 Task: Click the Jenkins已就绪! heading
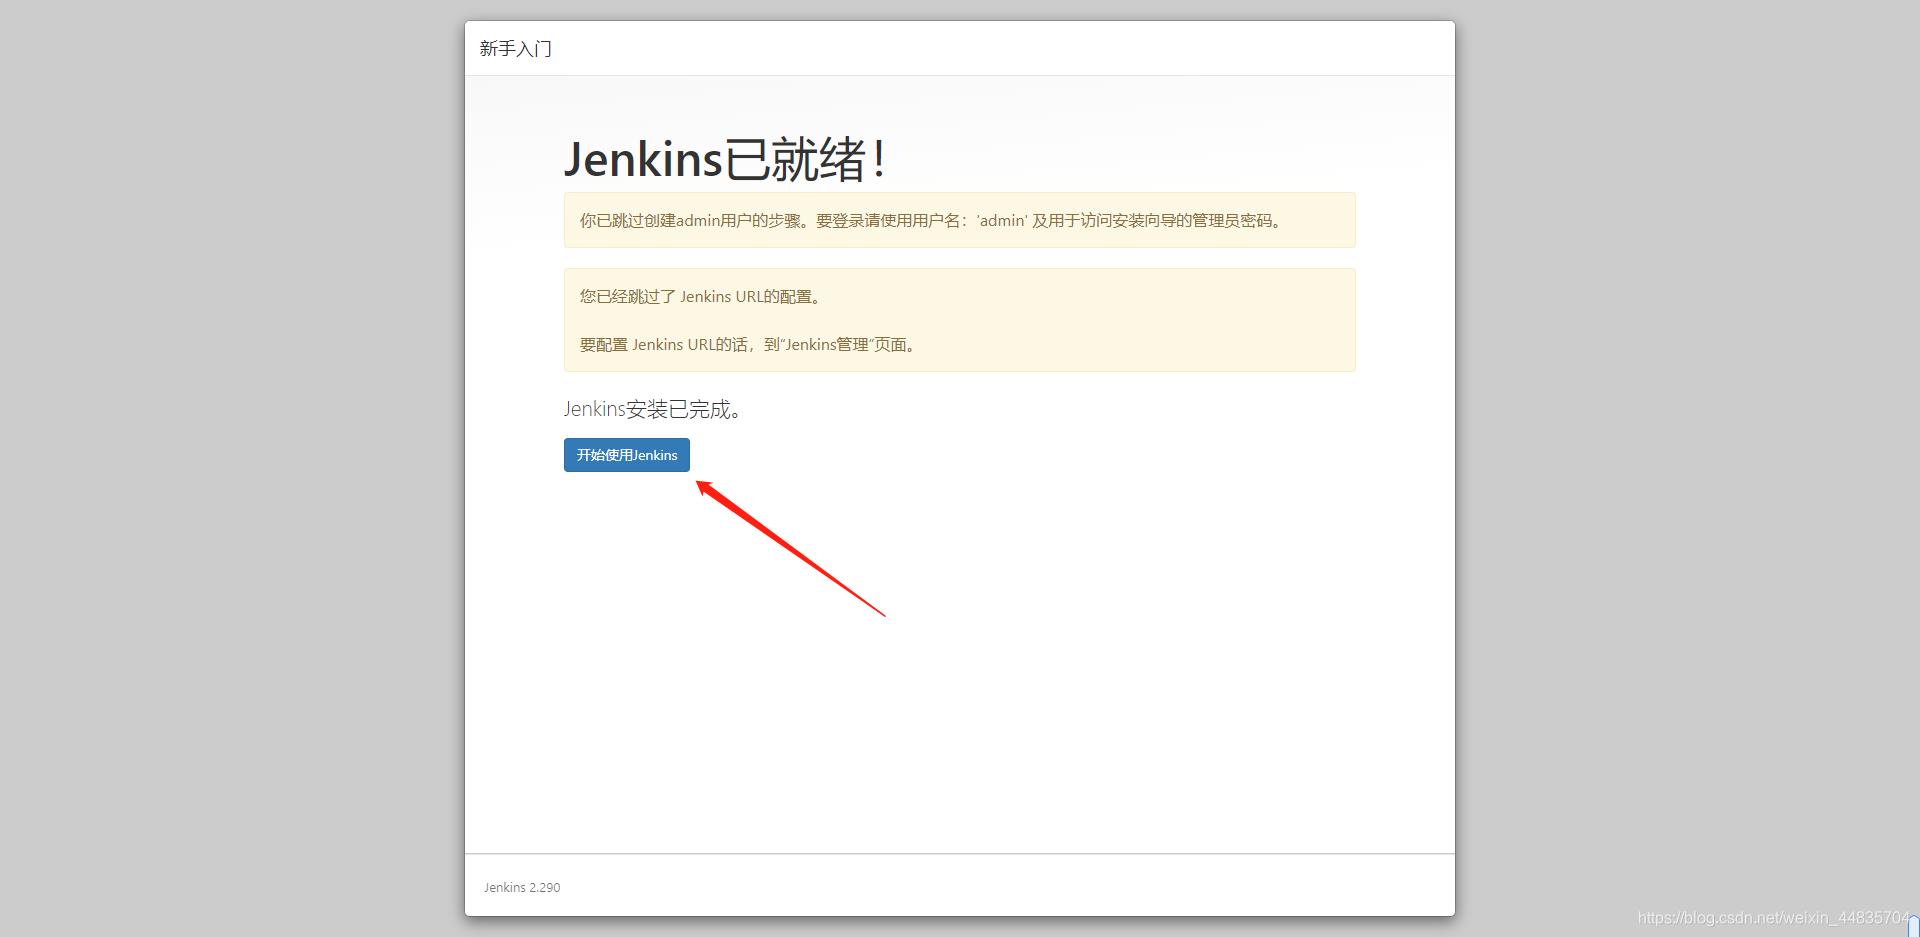coord(725,159)
